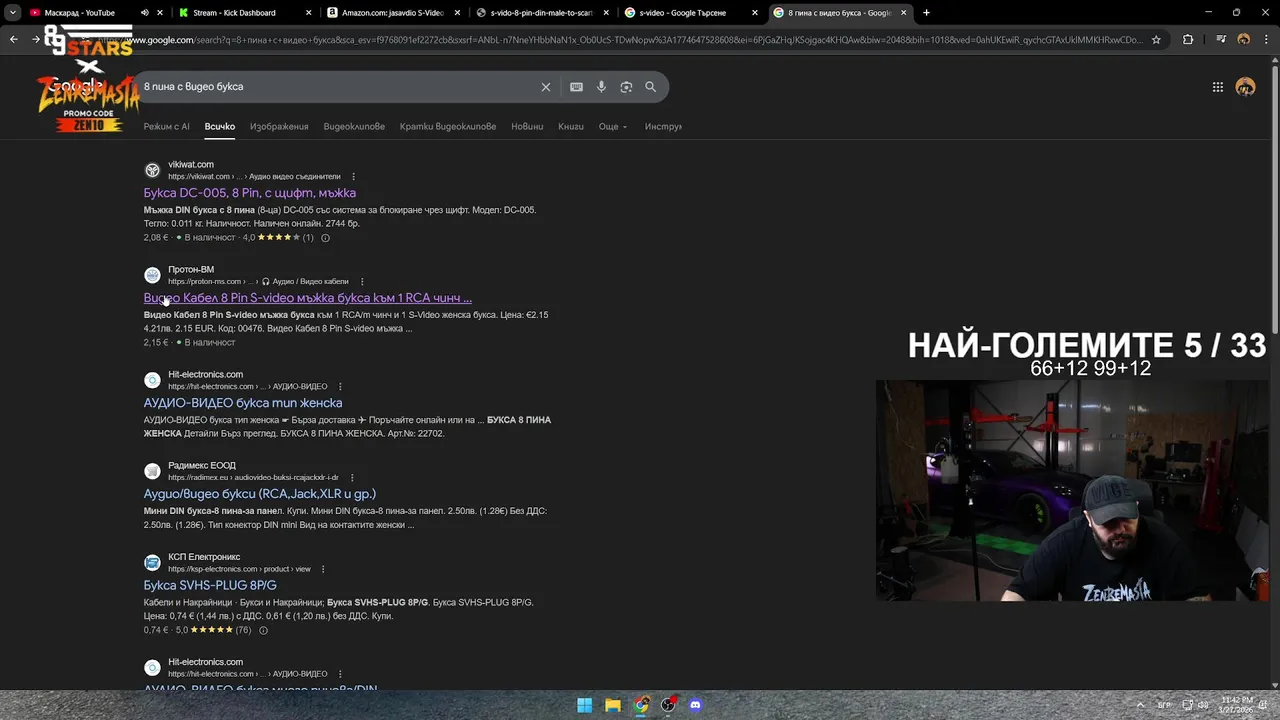Image resolution: width=1280 pixels, height=720 pixels.
Task: Switch to Amazon jasavdio S-Video tab
Action: pyautogui.click(x=392, y=13)
